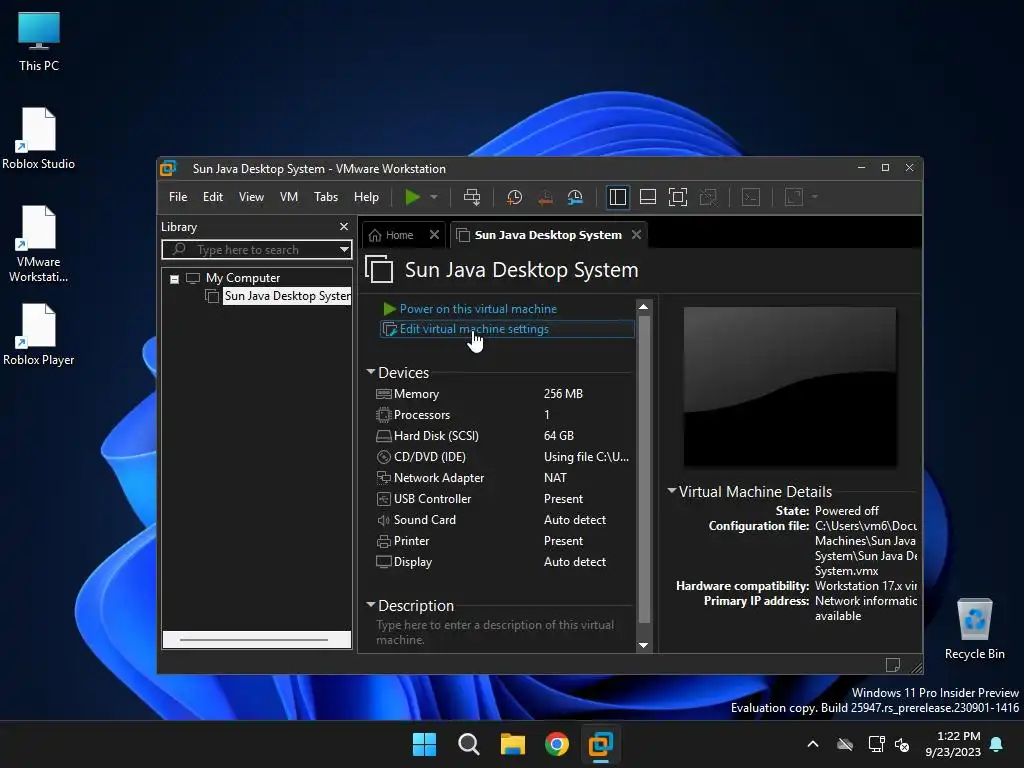
Task: Click the Network Adapter device row
Action: [503, 478]
